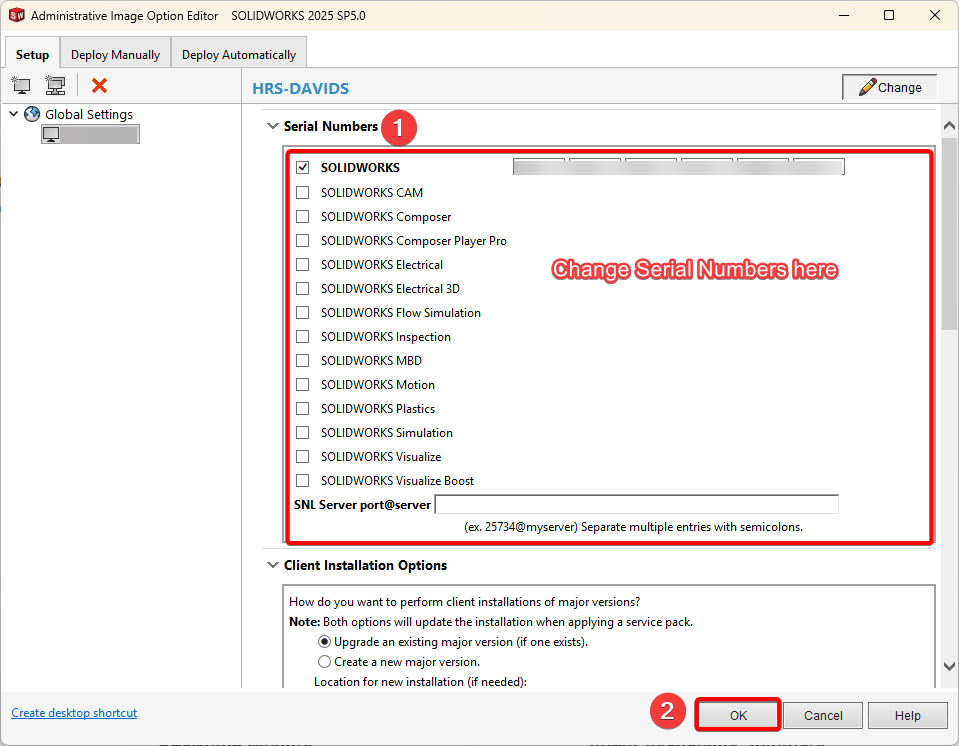This screenshot has height=746, width=959.
Task: Click the Add Machine toolbar icon
Action: coord(21,85)
